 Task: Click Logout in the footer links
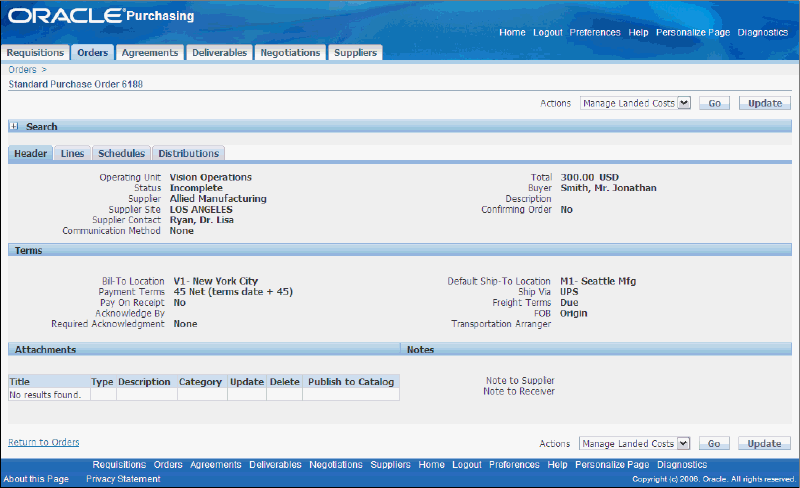tap(467, 465)
